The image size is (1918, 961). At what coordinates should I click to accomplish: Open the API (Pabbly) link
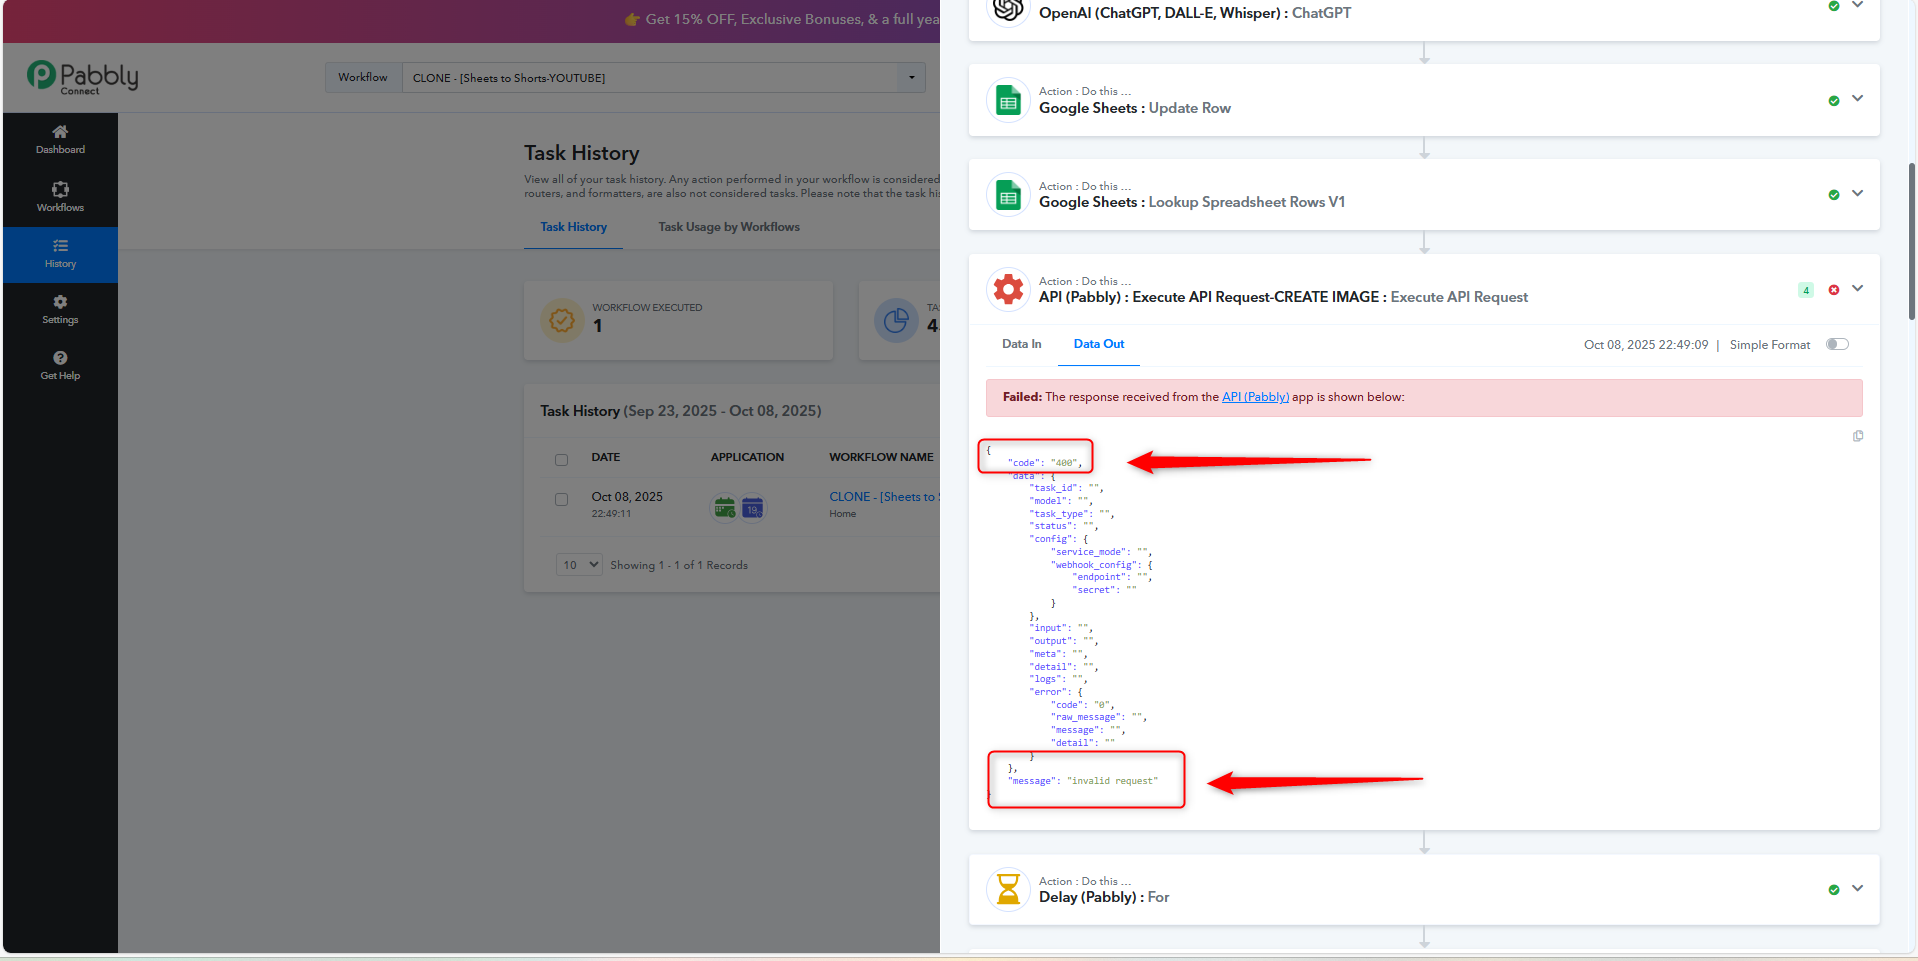[1255, 397]
